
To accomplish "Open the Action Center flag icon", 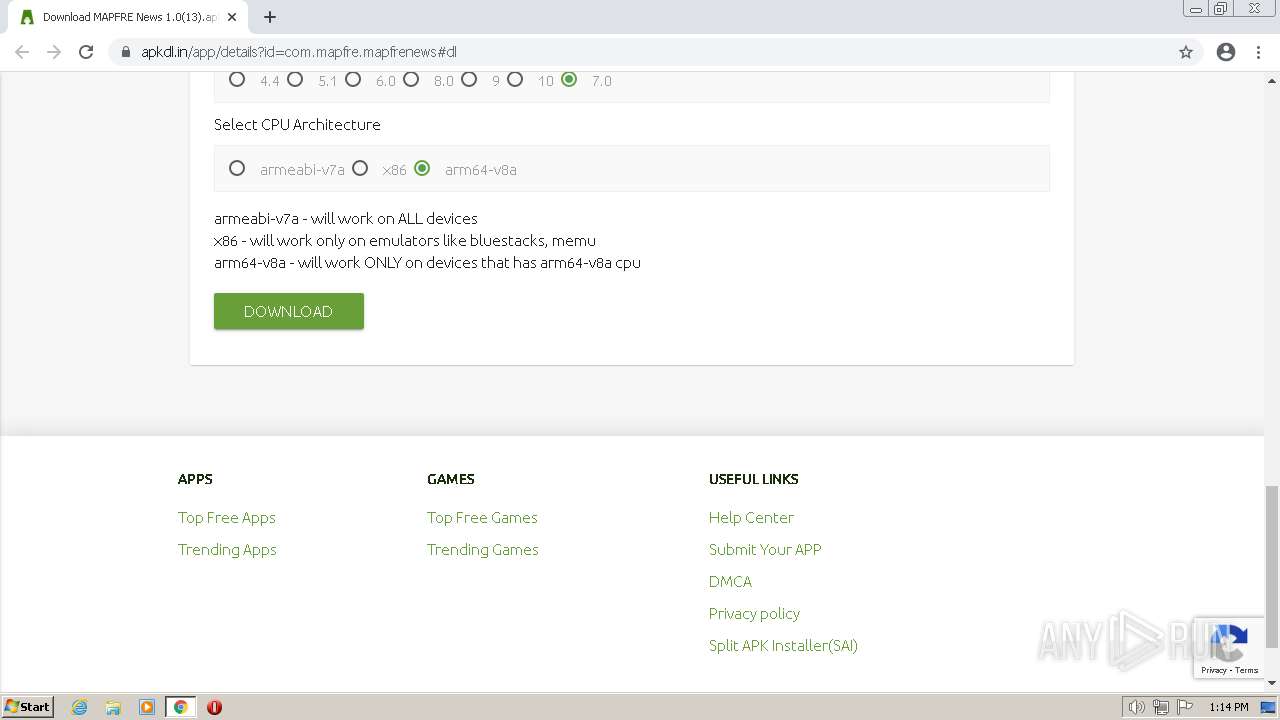I will click(1185, 707).
